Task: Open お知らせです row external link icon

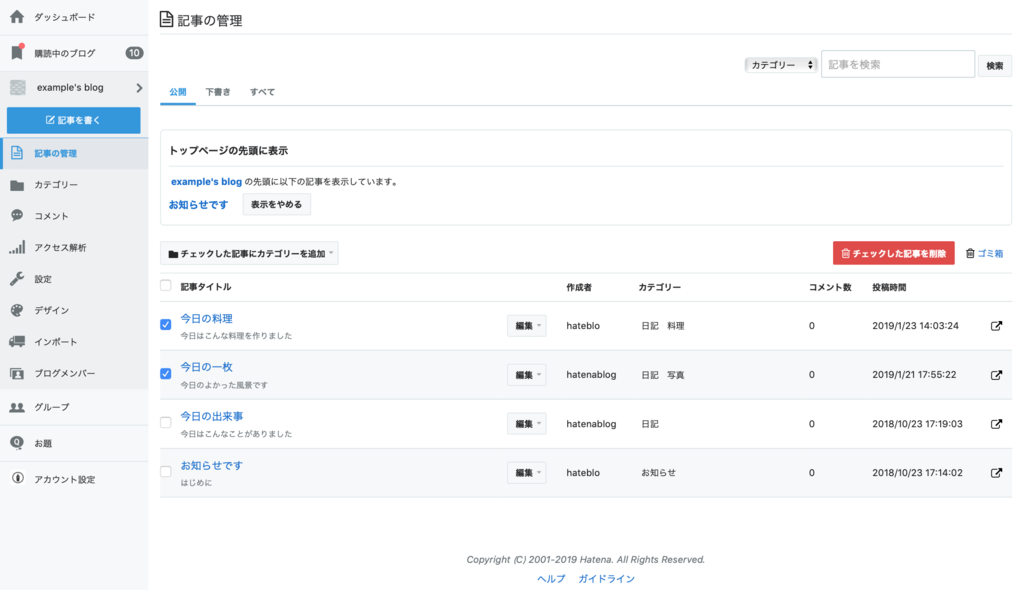Action: 996,472
